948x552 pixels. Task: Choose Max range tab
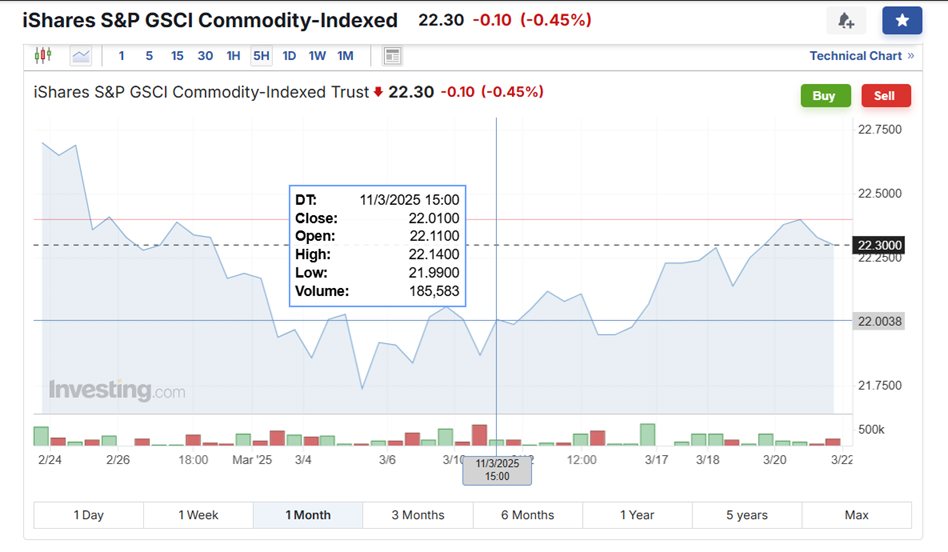coord(857,515)
